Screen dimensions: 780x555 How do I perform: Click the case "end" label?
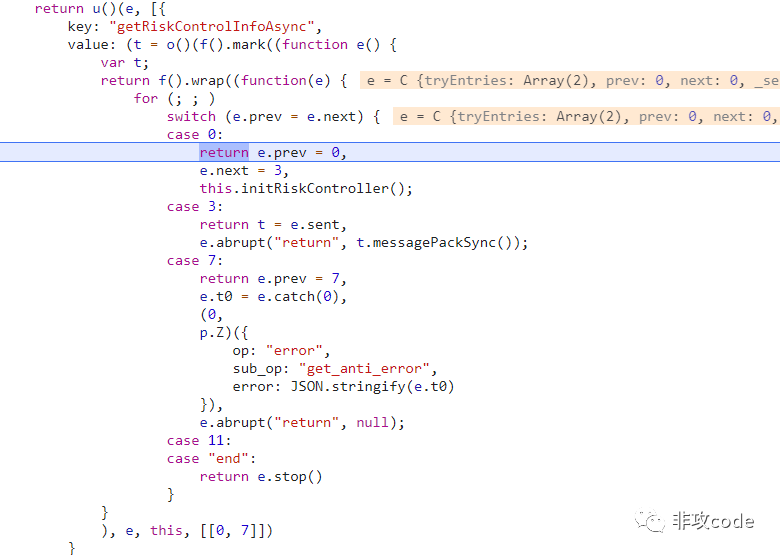coord(211,459)
